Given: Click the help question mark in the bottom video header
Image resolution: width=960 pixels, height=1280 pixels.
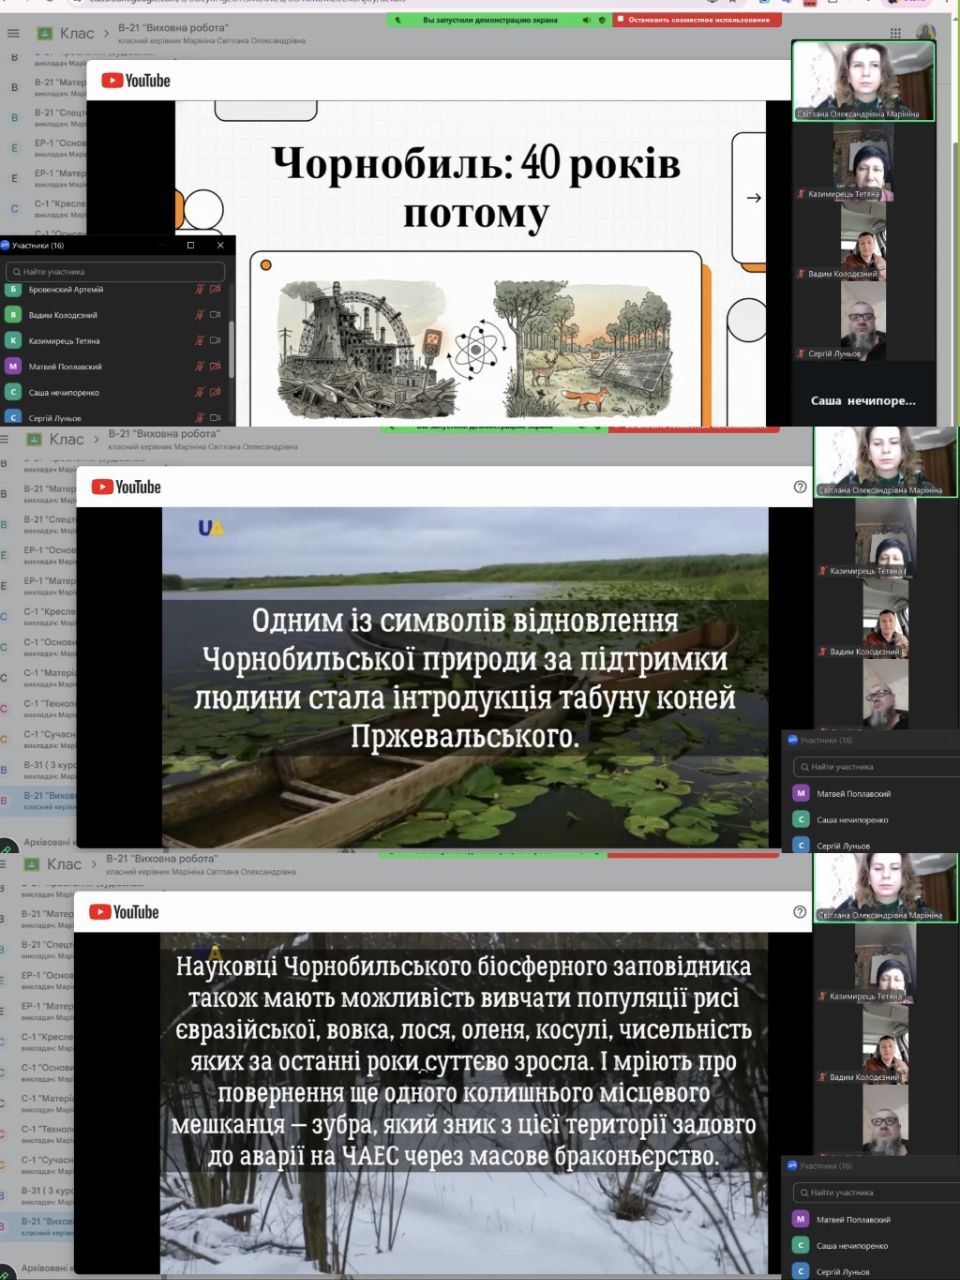Looking at the screenshot, I should point(799,912).
